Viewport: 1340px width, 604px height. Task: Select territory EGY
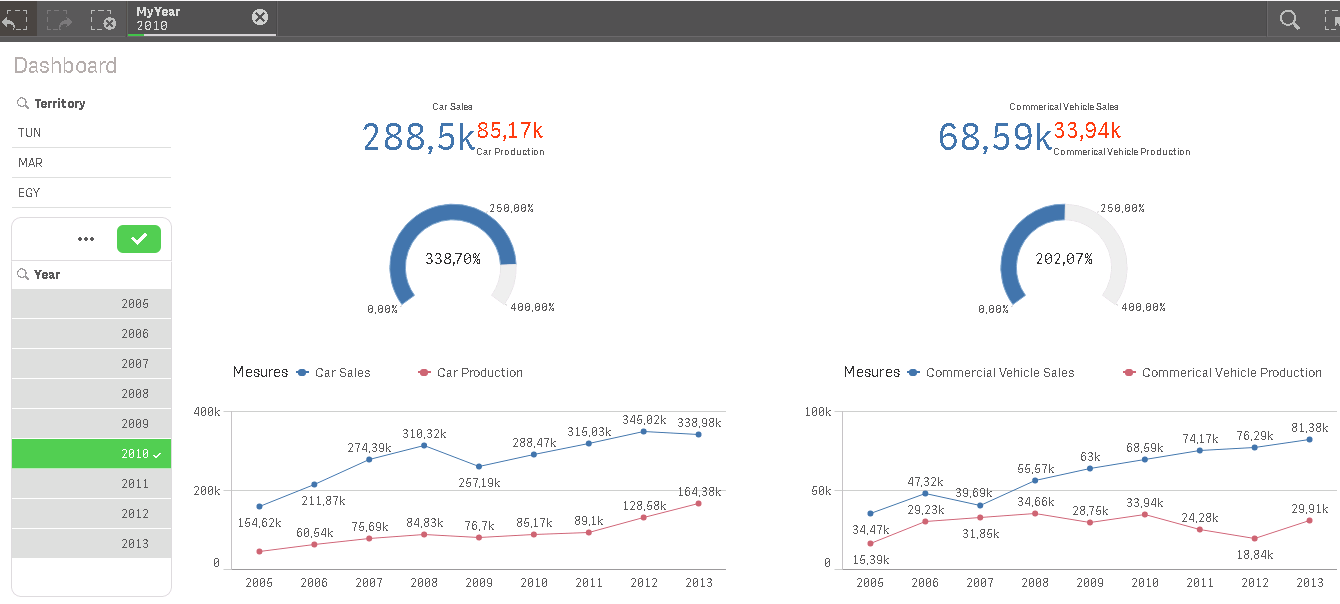pos(91,193)
